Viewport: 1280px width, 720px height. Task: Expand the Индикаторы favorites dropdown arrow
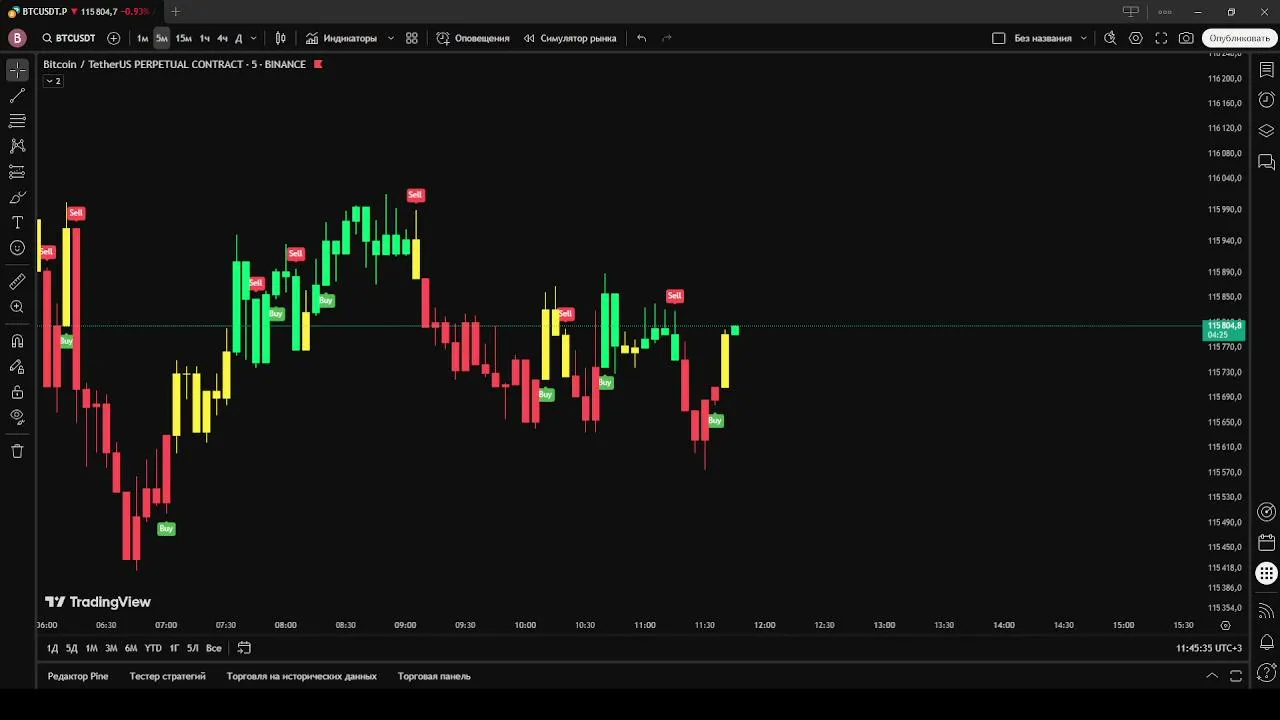click(390, 38)
